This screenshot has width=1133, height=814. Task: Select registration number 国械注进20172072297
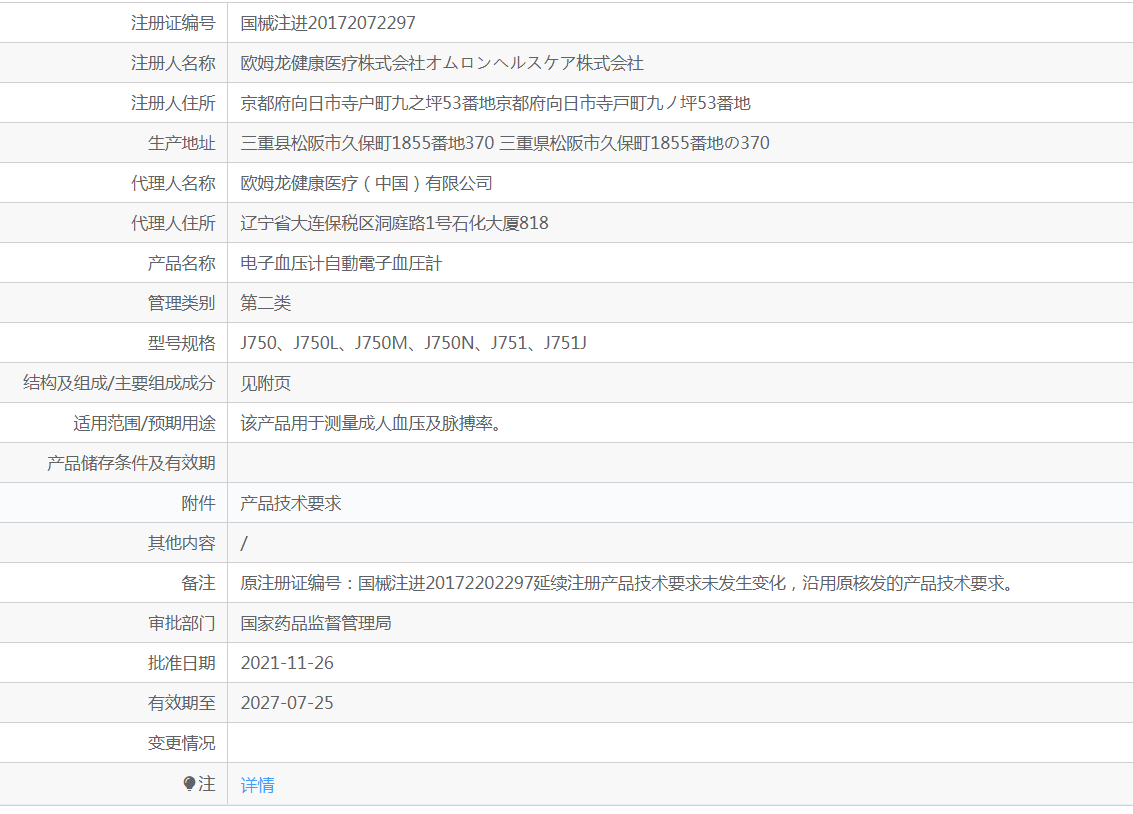328,23
